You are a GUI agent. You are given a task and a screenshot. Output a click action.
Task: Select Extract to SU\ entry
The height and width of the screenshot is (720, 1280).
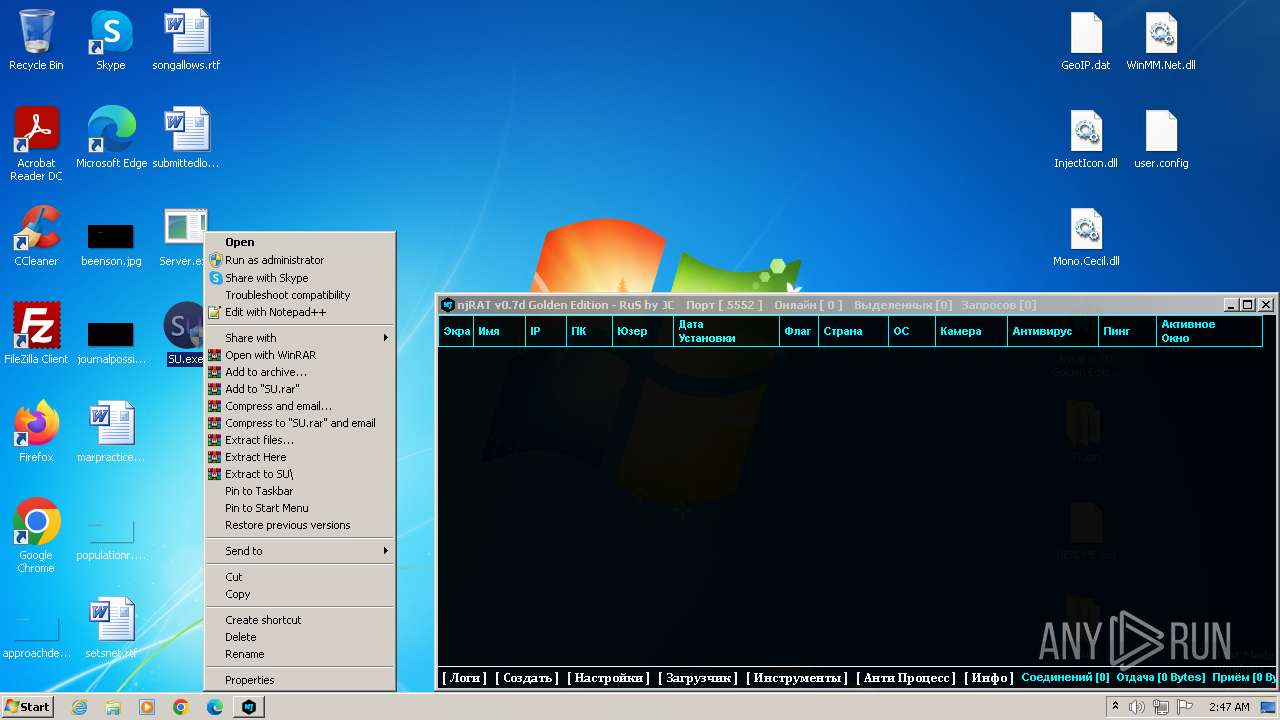coord(300,474)
